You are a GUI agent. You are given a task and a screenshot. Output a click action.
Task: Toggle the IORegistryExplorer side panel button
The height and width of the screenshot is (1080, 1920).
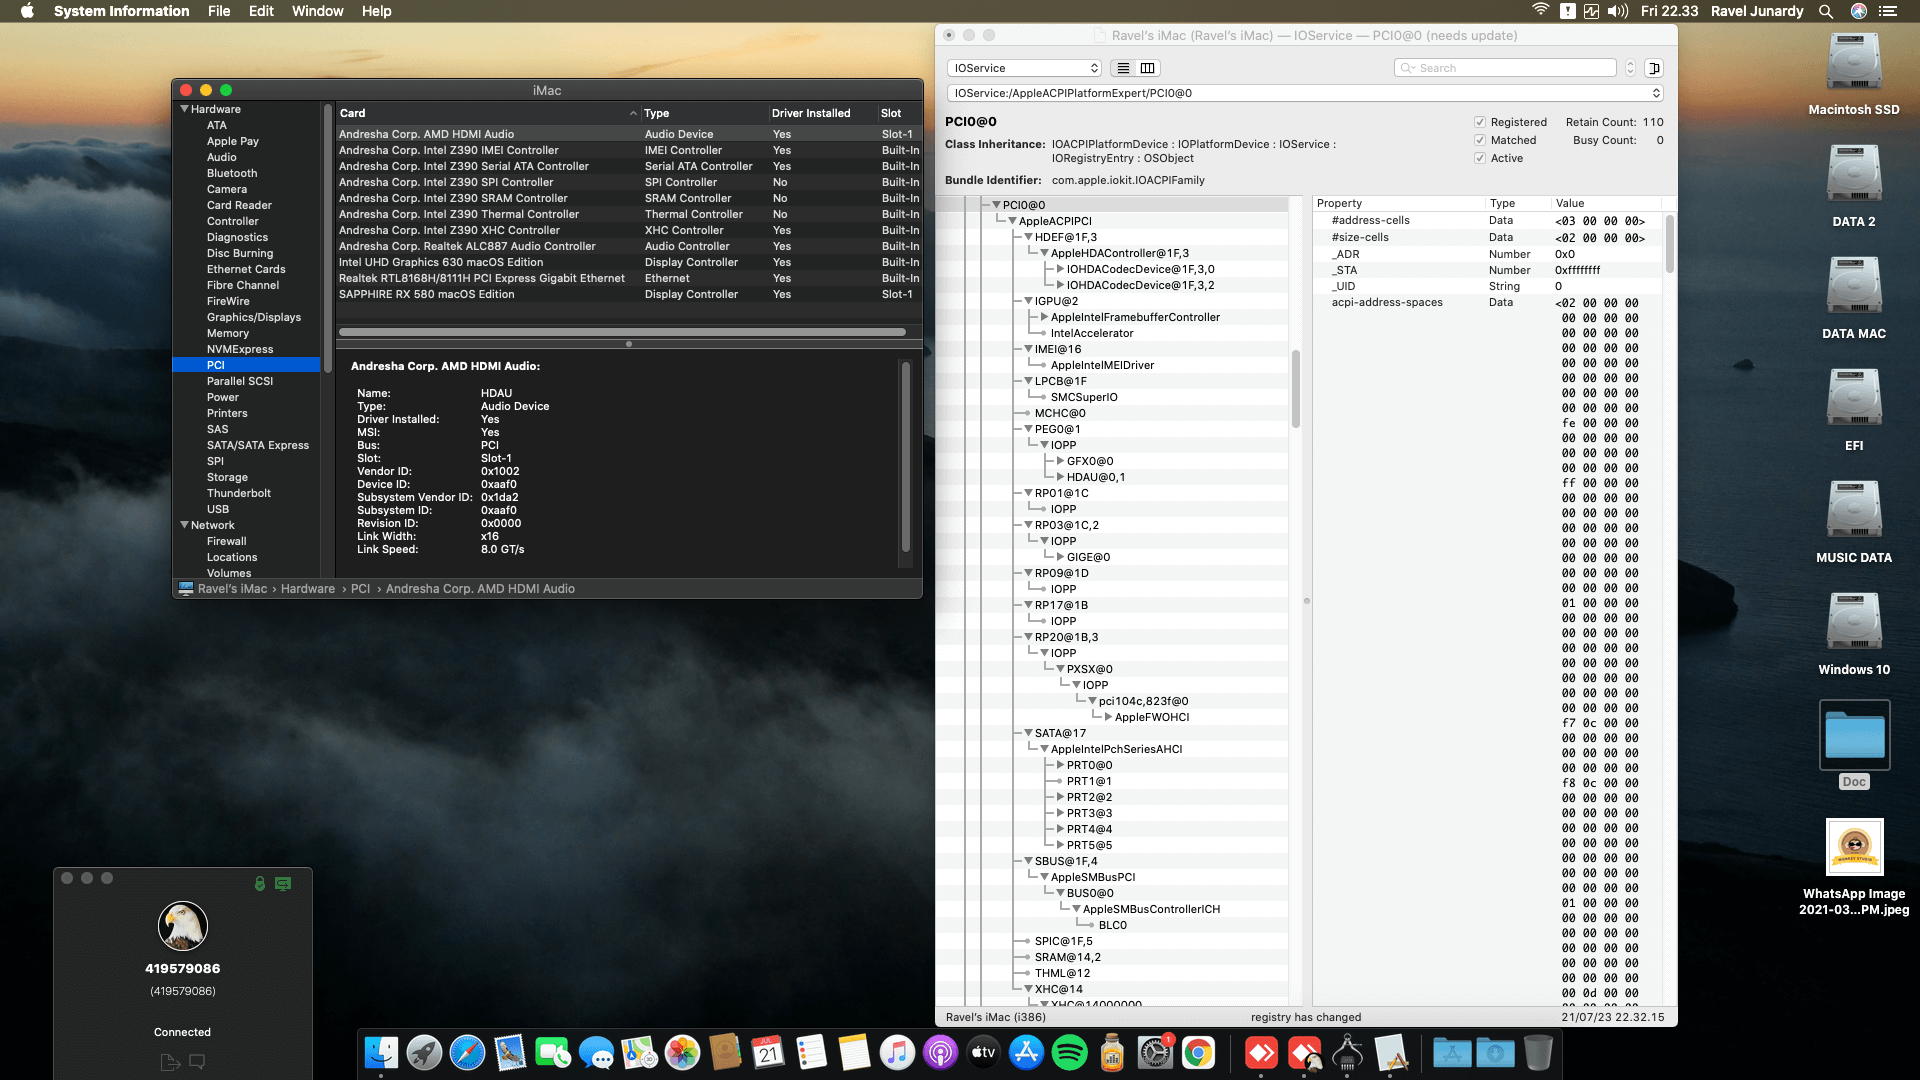tap(1654, 68)
